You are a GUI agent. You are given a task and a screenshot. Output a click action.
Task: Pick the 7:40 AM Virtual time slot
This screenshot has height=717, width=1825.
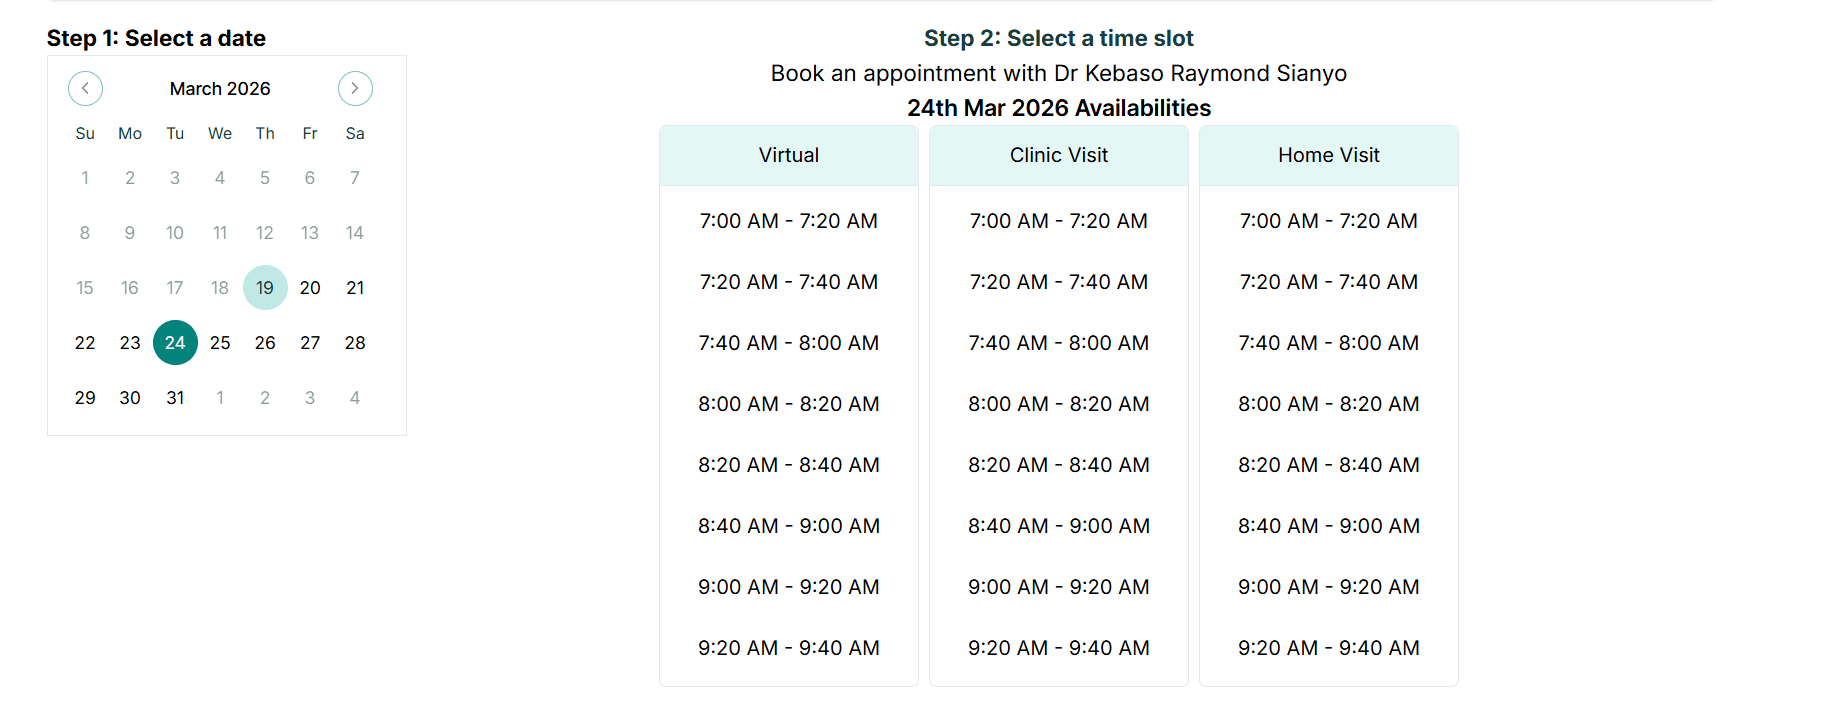point(788,343)
